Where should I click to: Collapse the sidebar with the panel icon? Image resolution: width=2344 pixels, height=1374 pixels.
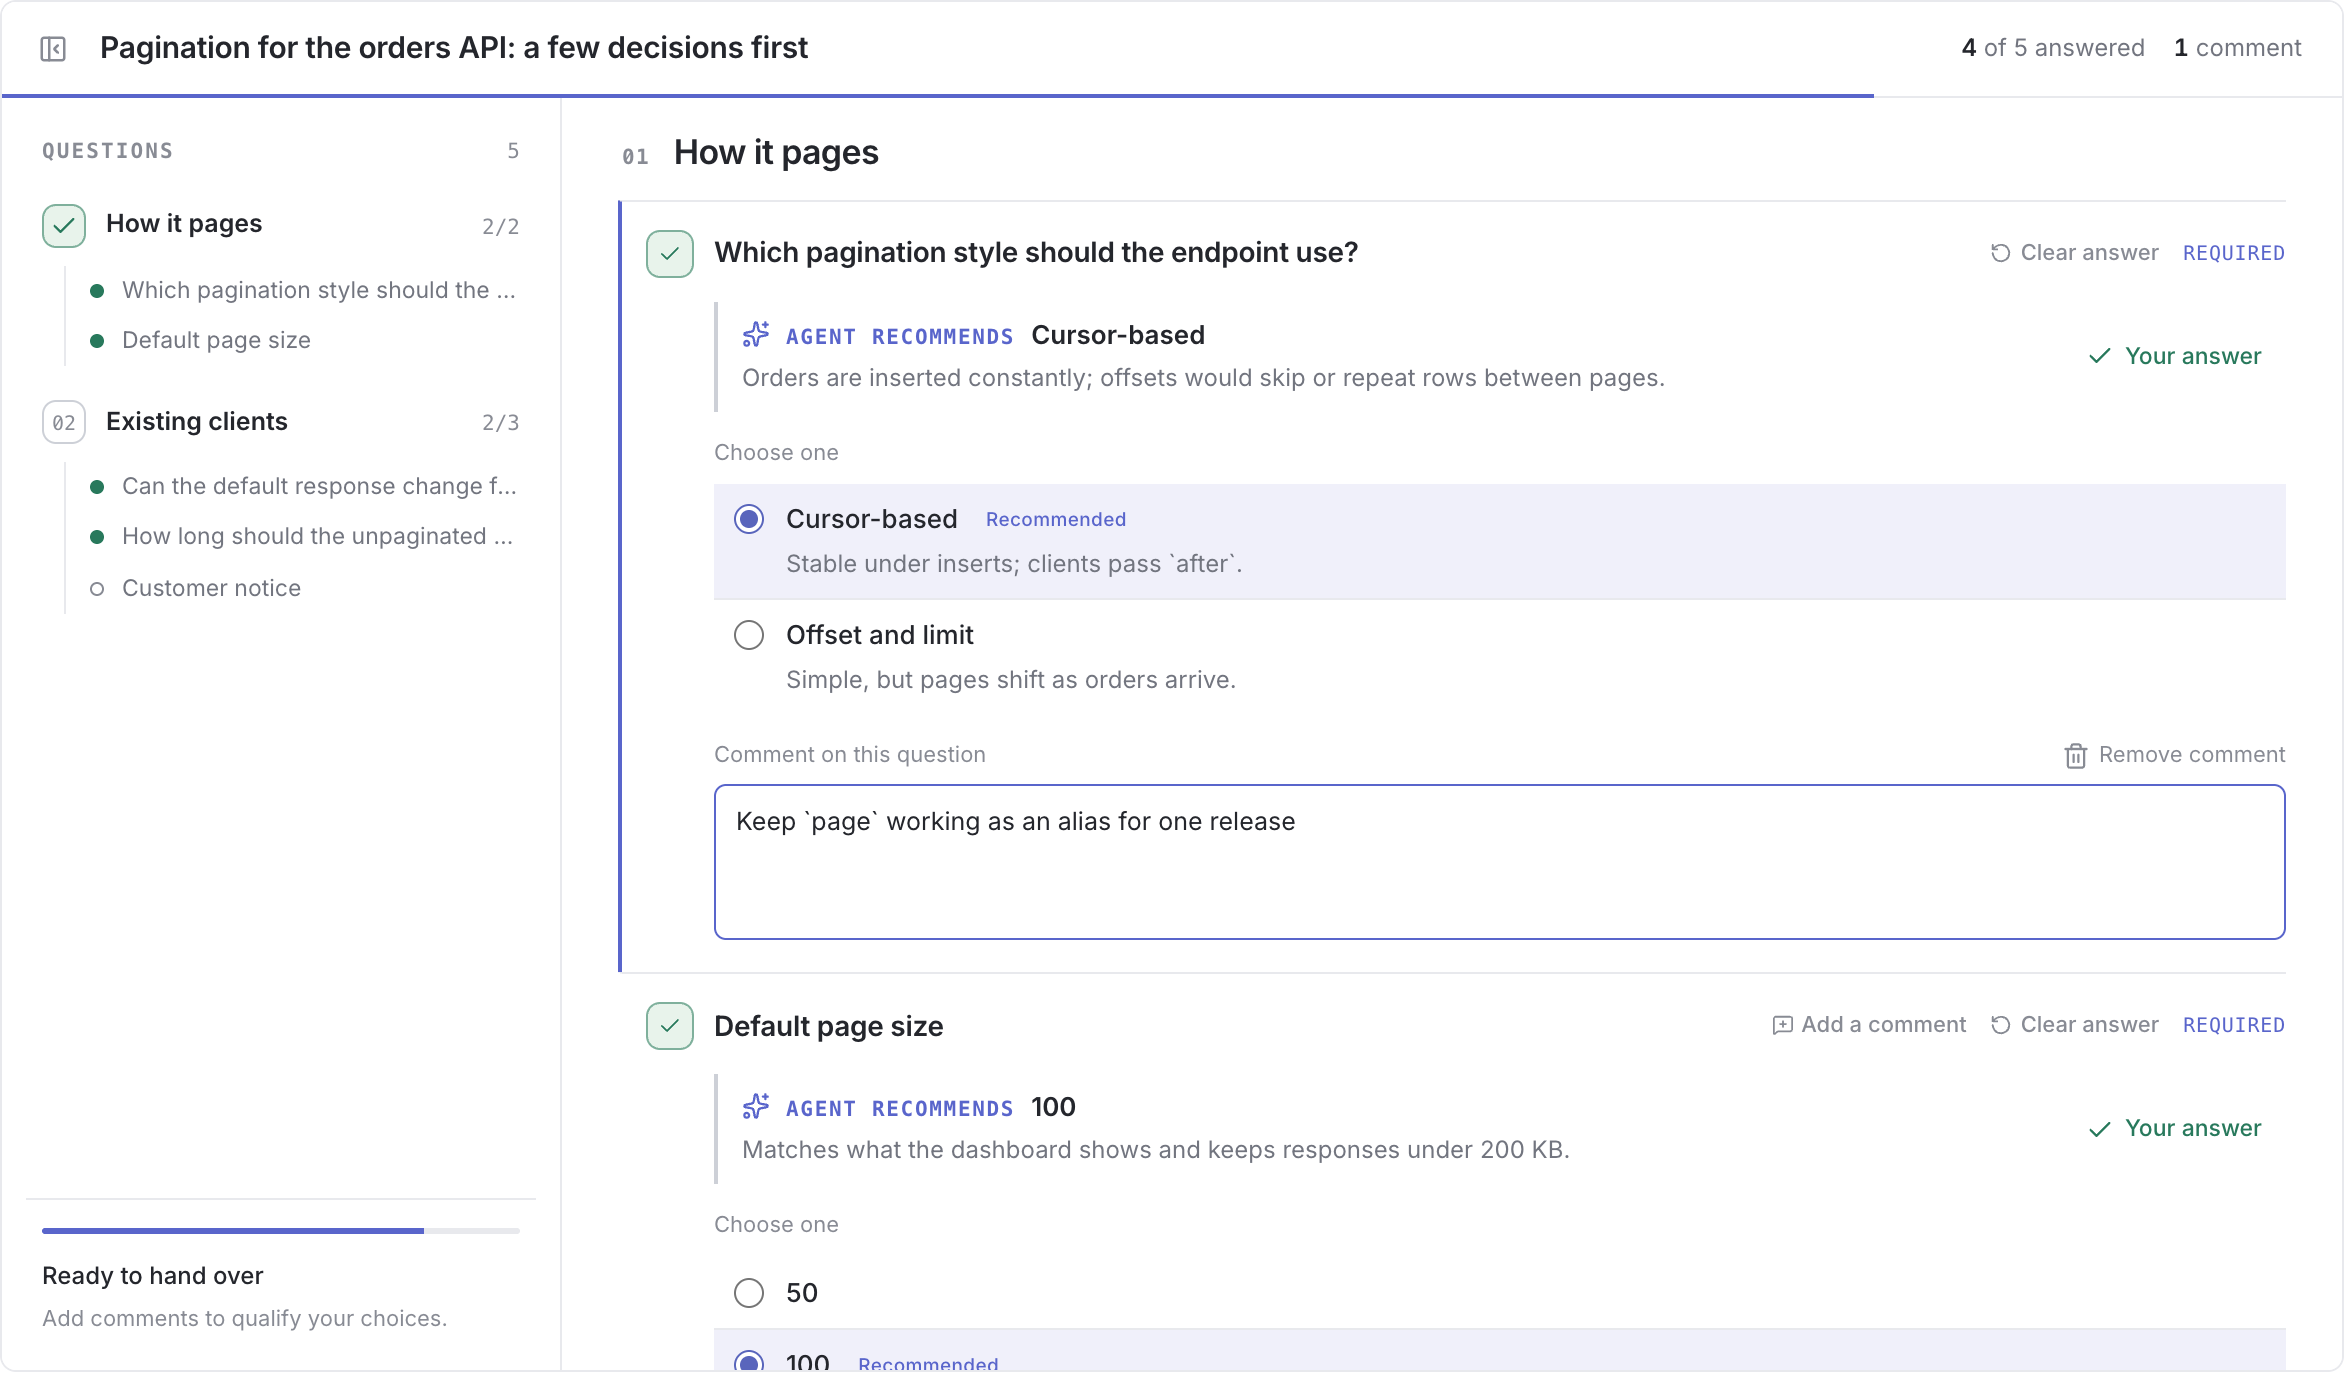tap(53, 48)
